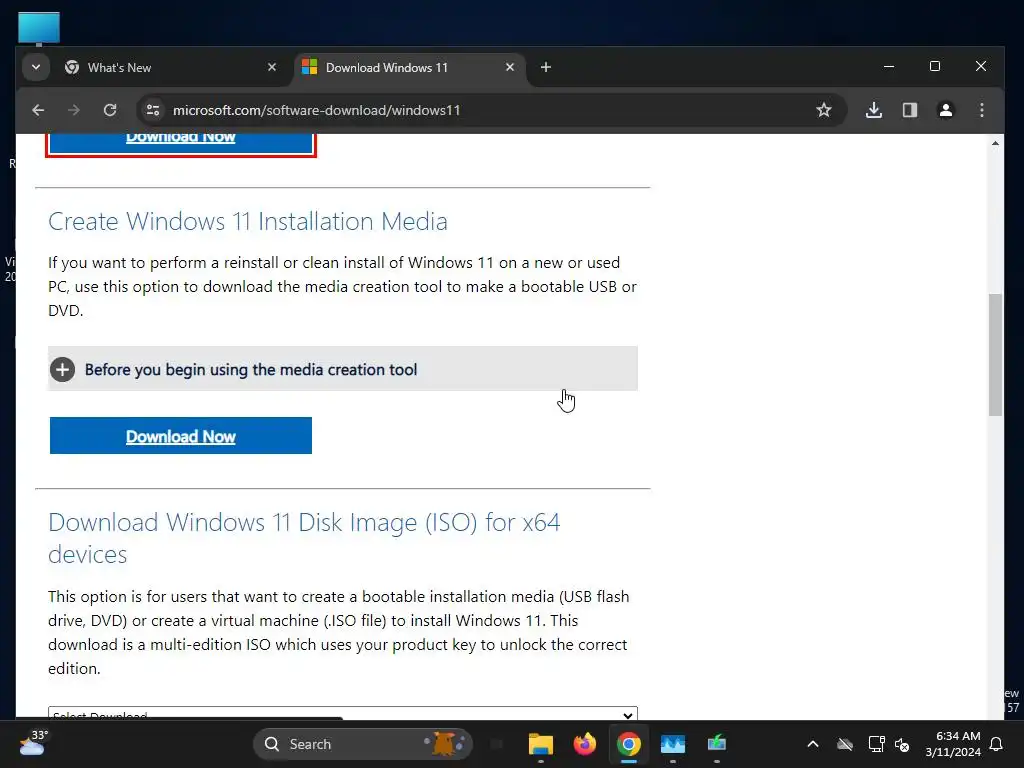Close the What's New tab
The image size is (1024, 768).
[272, 67]
